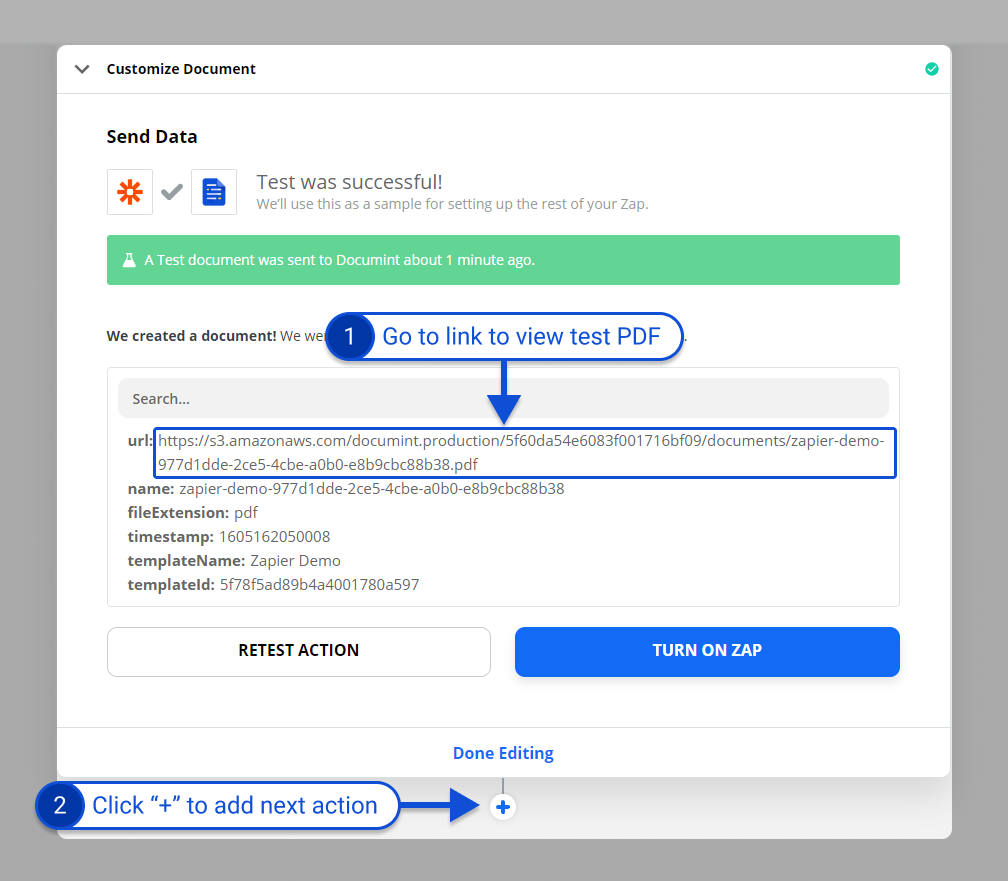Click the flask icon in green banner
This screenshot has width=1008, height=881.
click(129, 260)
